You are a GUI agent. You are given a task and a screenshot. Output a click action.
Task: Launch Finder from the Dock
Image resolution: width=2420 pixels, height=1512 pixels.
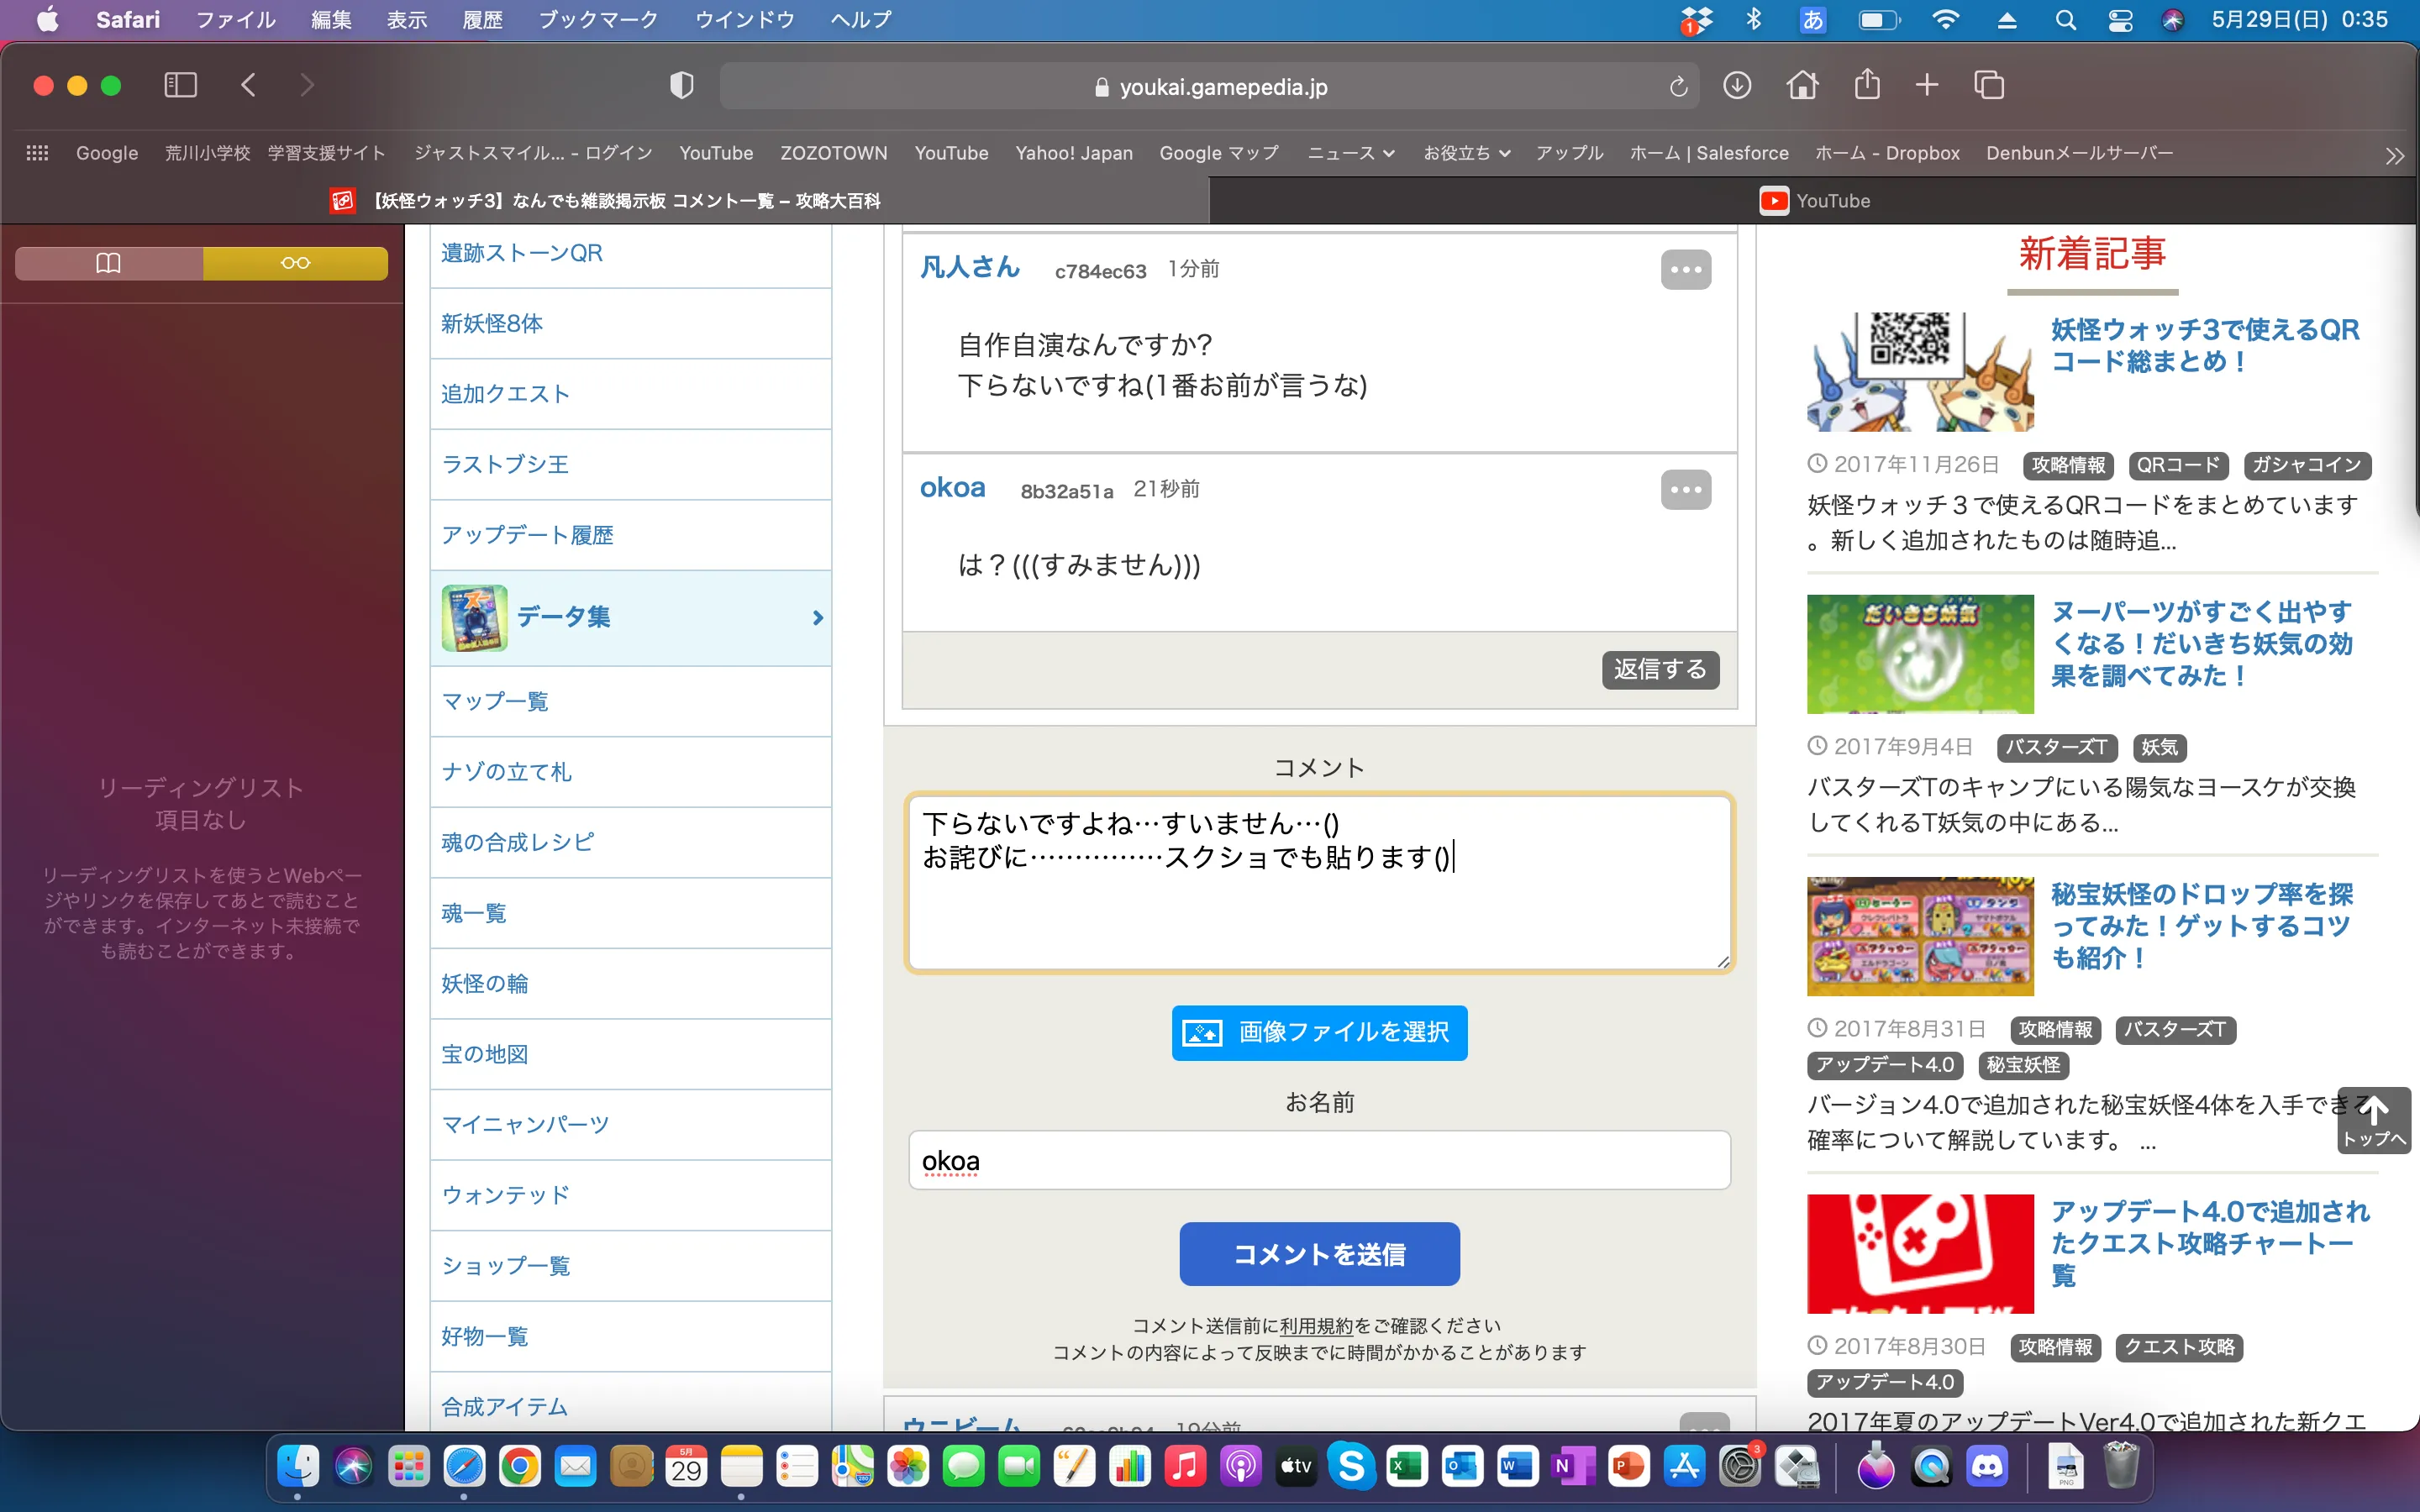297,1467
